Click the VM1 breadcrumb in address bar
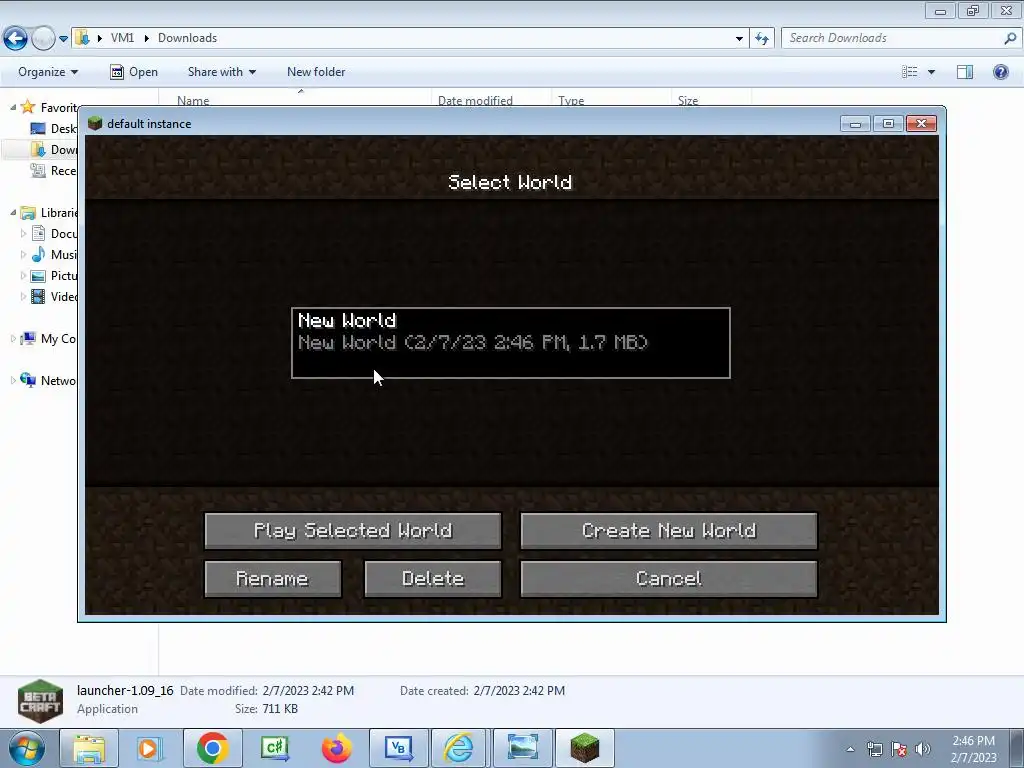Image resolution: width=1024 pixels, height=768 pixels. (122, 38)
